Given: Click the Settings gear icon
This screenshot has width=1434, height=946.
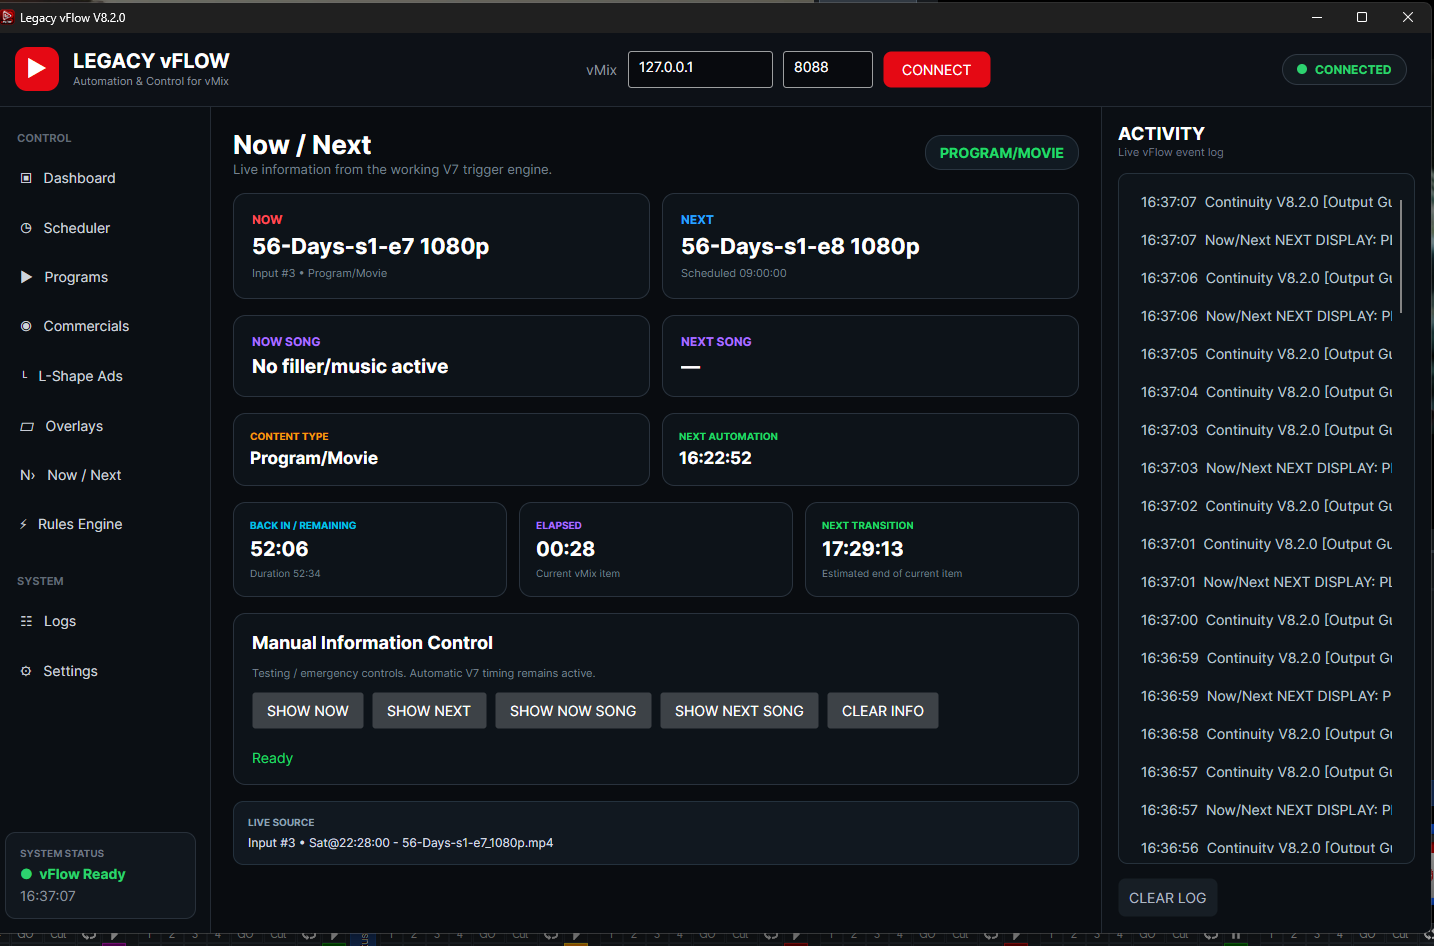Looking at the screenshot, I should [x=26, y=671].
